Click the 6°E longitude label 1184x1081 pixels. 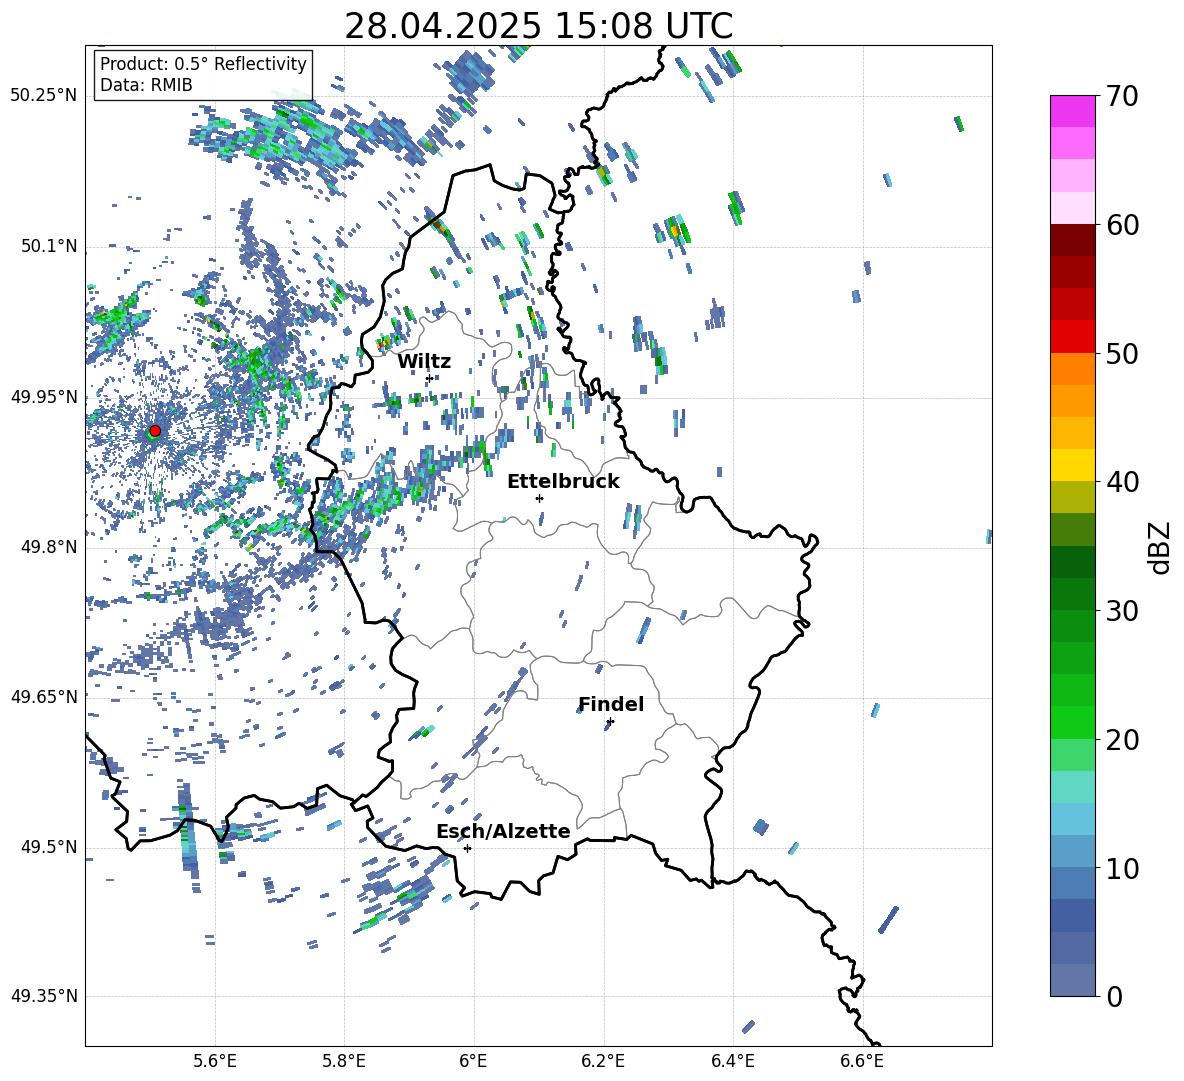(x=473, y=1061)
